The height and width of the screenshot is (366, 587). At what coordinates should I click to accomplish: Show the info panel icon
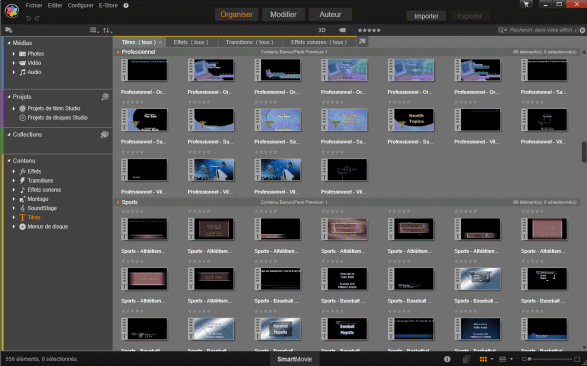tap(447, 359)
